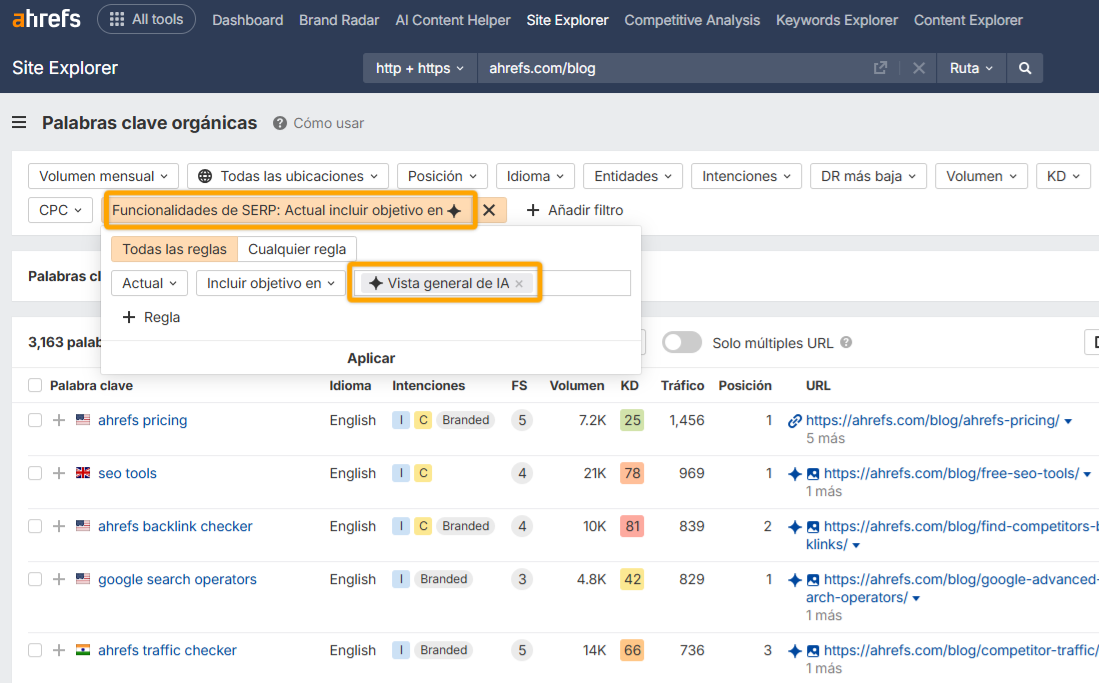Check the google search operators row checkbox
Image resolution: width=1099 pixels, height=683 pixels.
pos(35,579)
